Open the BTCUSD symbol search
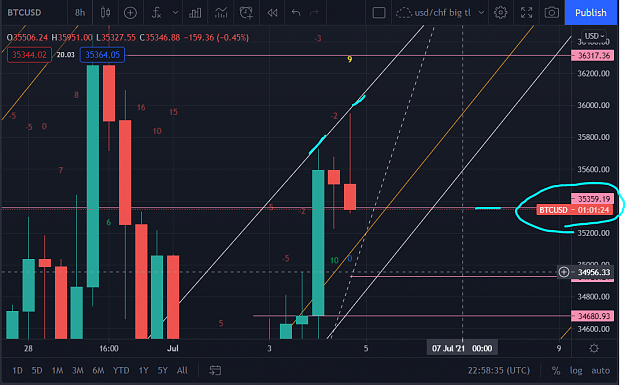The height and width of the screenshot is (385, 625). pyautogui.click(x=24, y=12)
